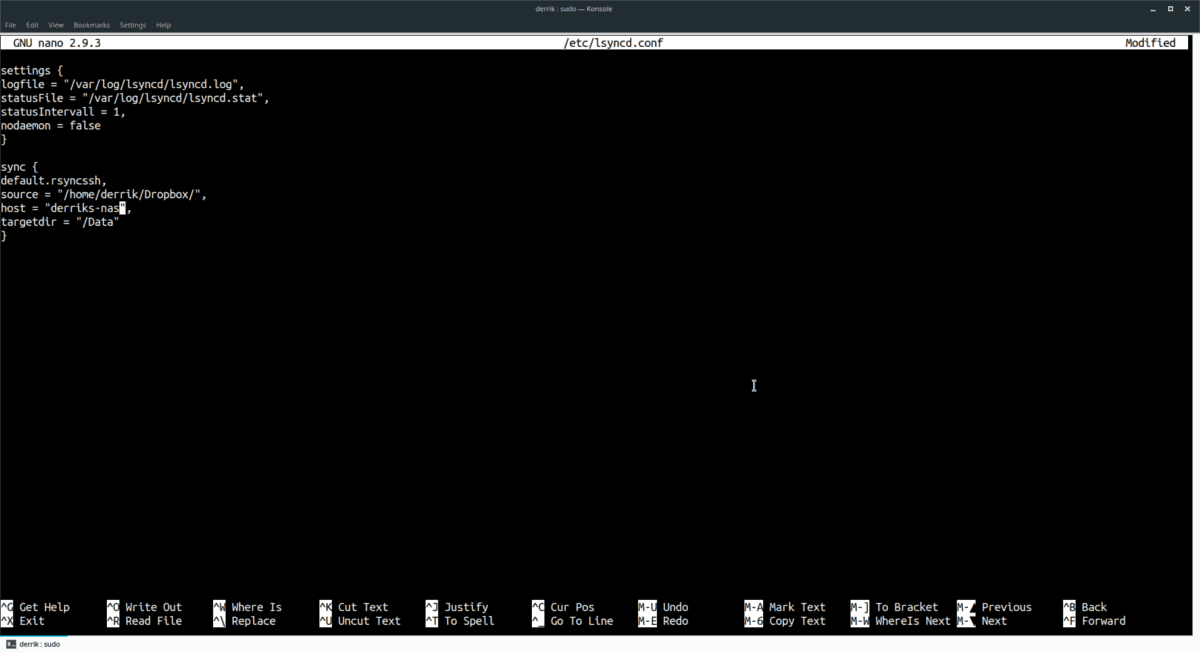Select the 'derrik : sudo' terminal tab

point(33,644)
